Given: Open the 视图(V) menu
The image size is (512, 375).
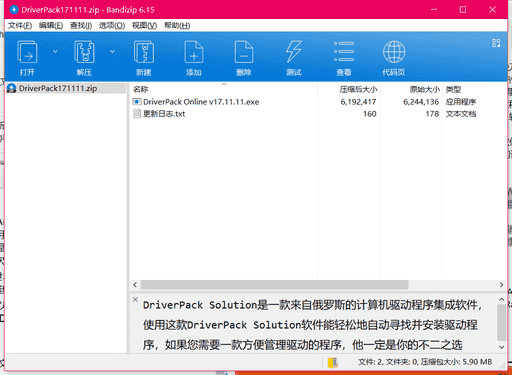Looking at the screenshot, I should [144, 25].
